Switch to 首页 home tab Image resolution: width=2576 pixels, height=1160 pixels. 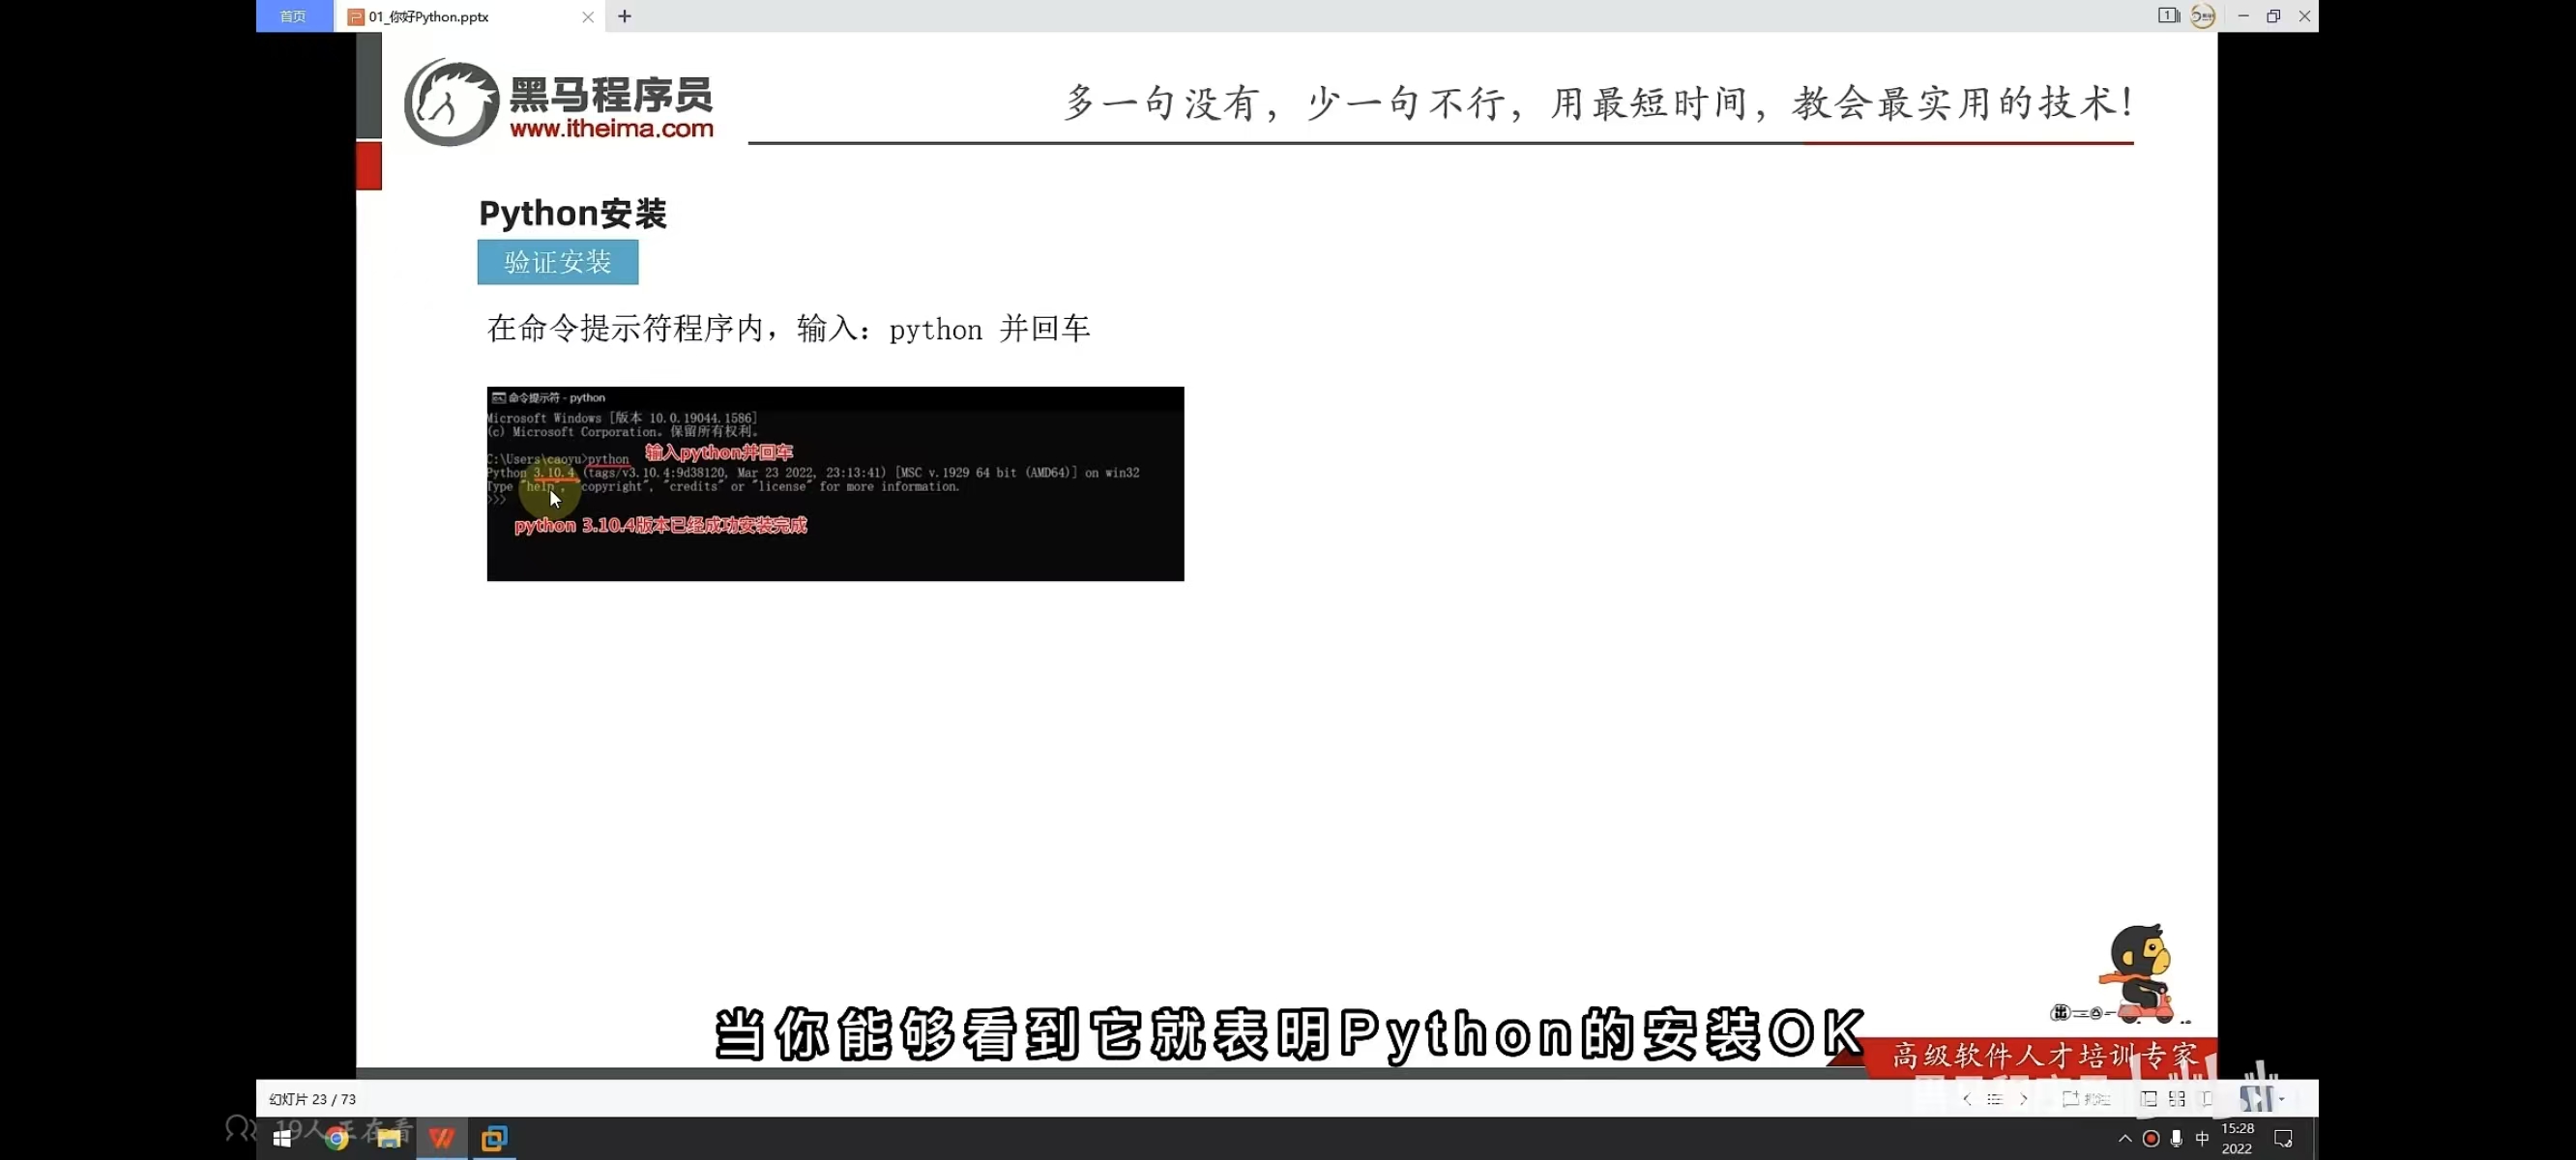pos(293,16)
